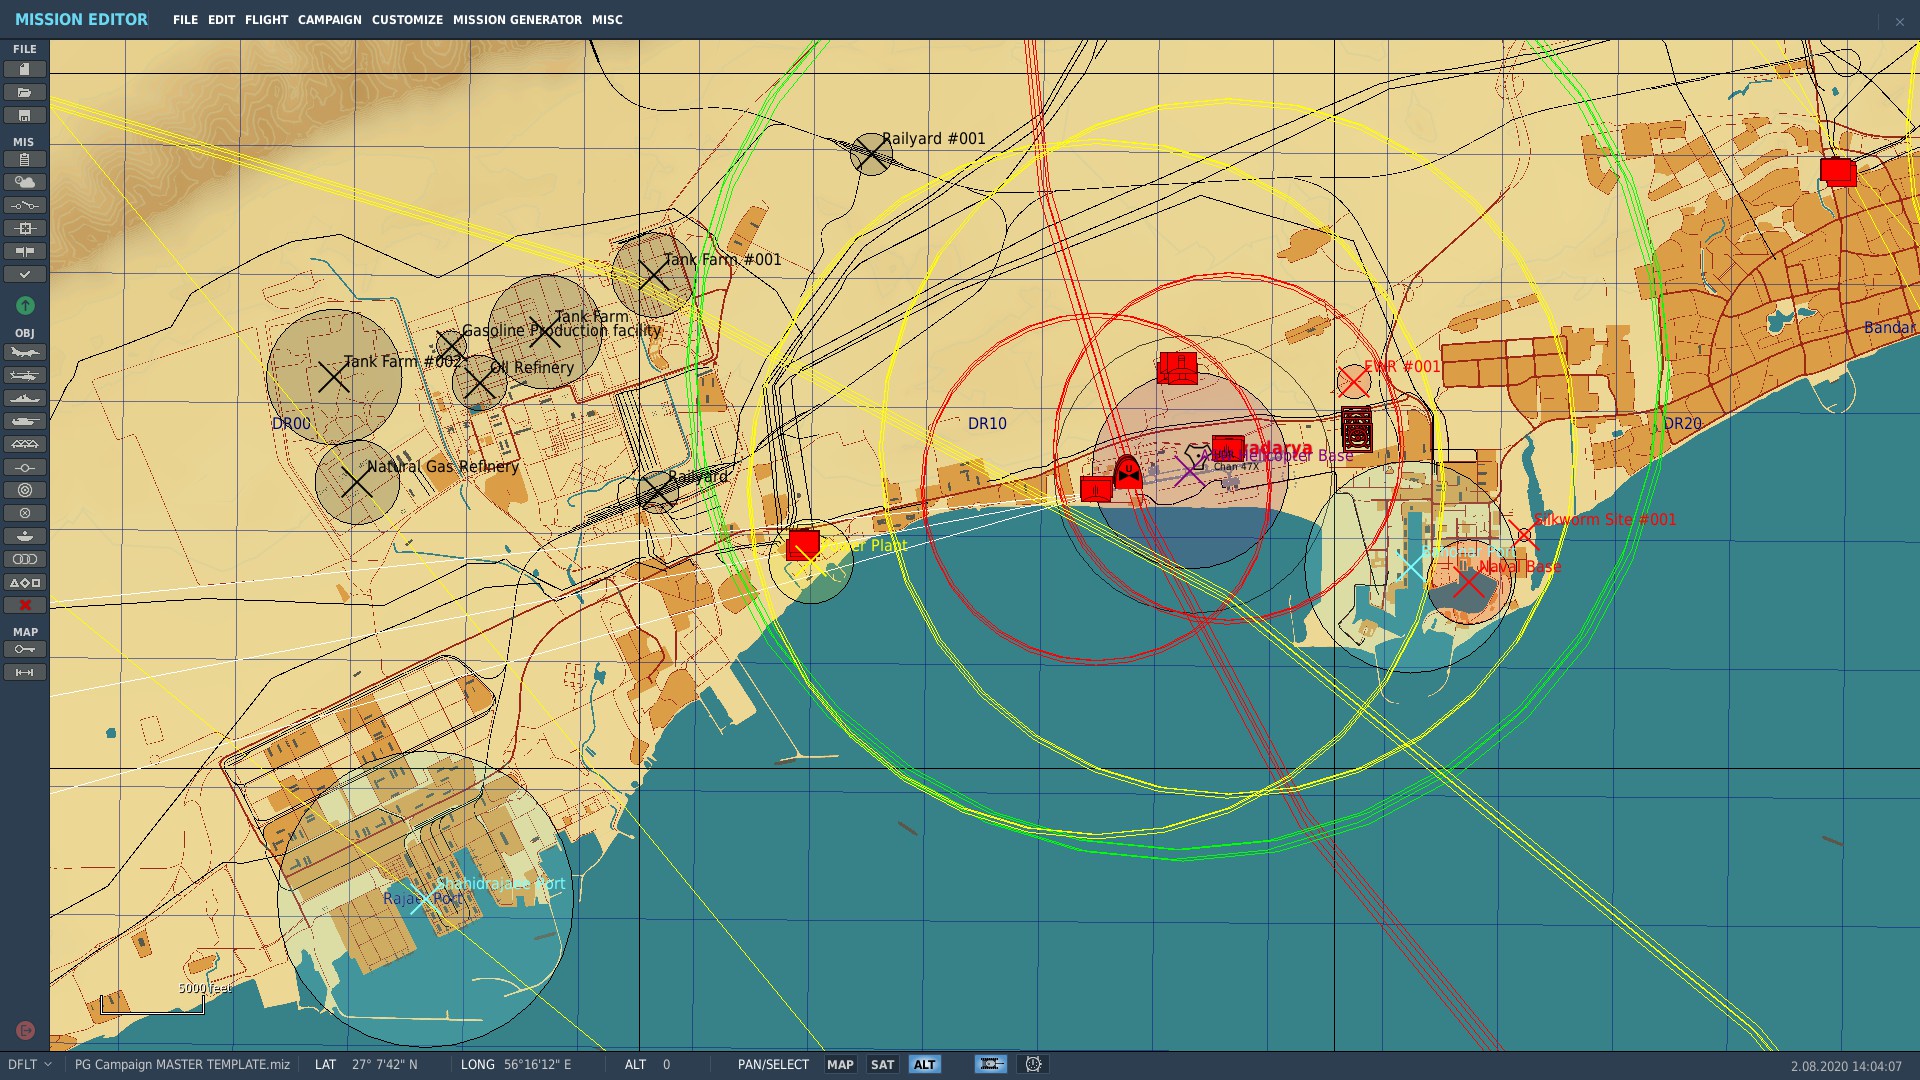Image resolution: width=1920 pixels, height=1080 pixels.
Task: Open the Campaign menu
Action: coord(329,20)
